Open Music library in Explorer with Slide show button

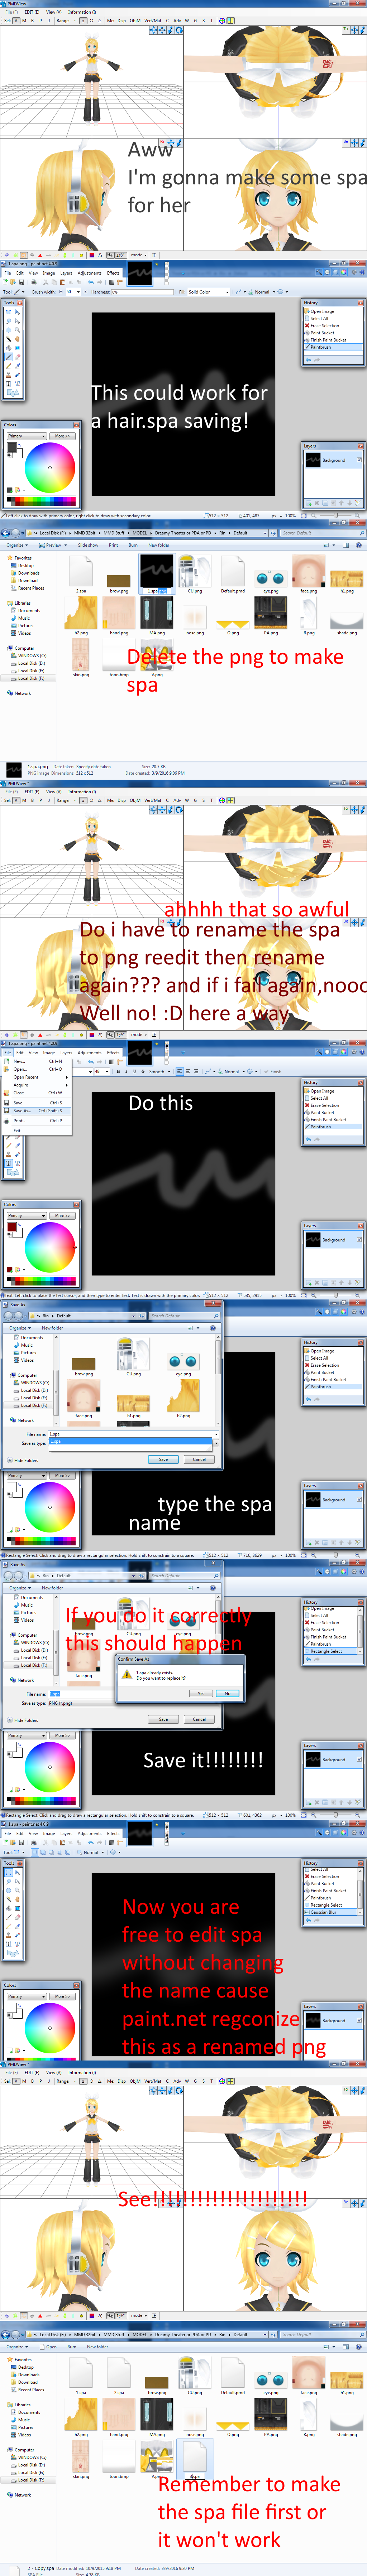pyautogui.click(x=24, y=618)
